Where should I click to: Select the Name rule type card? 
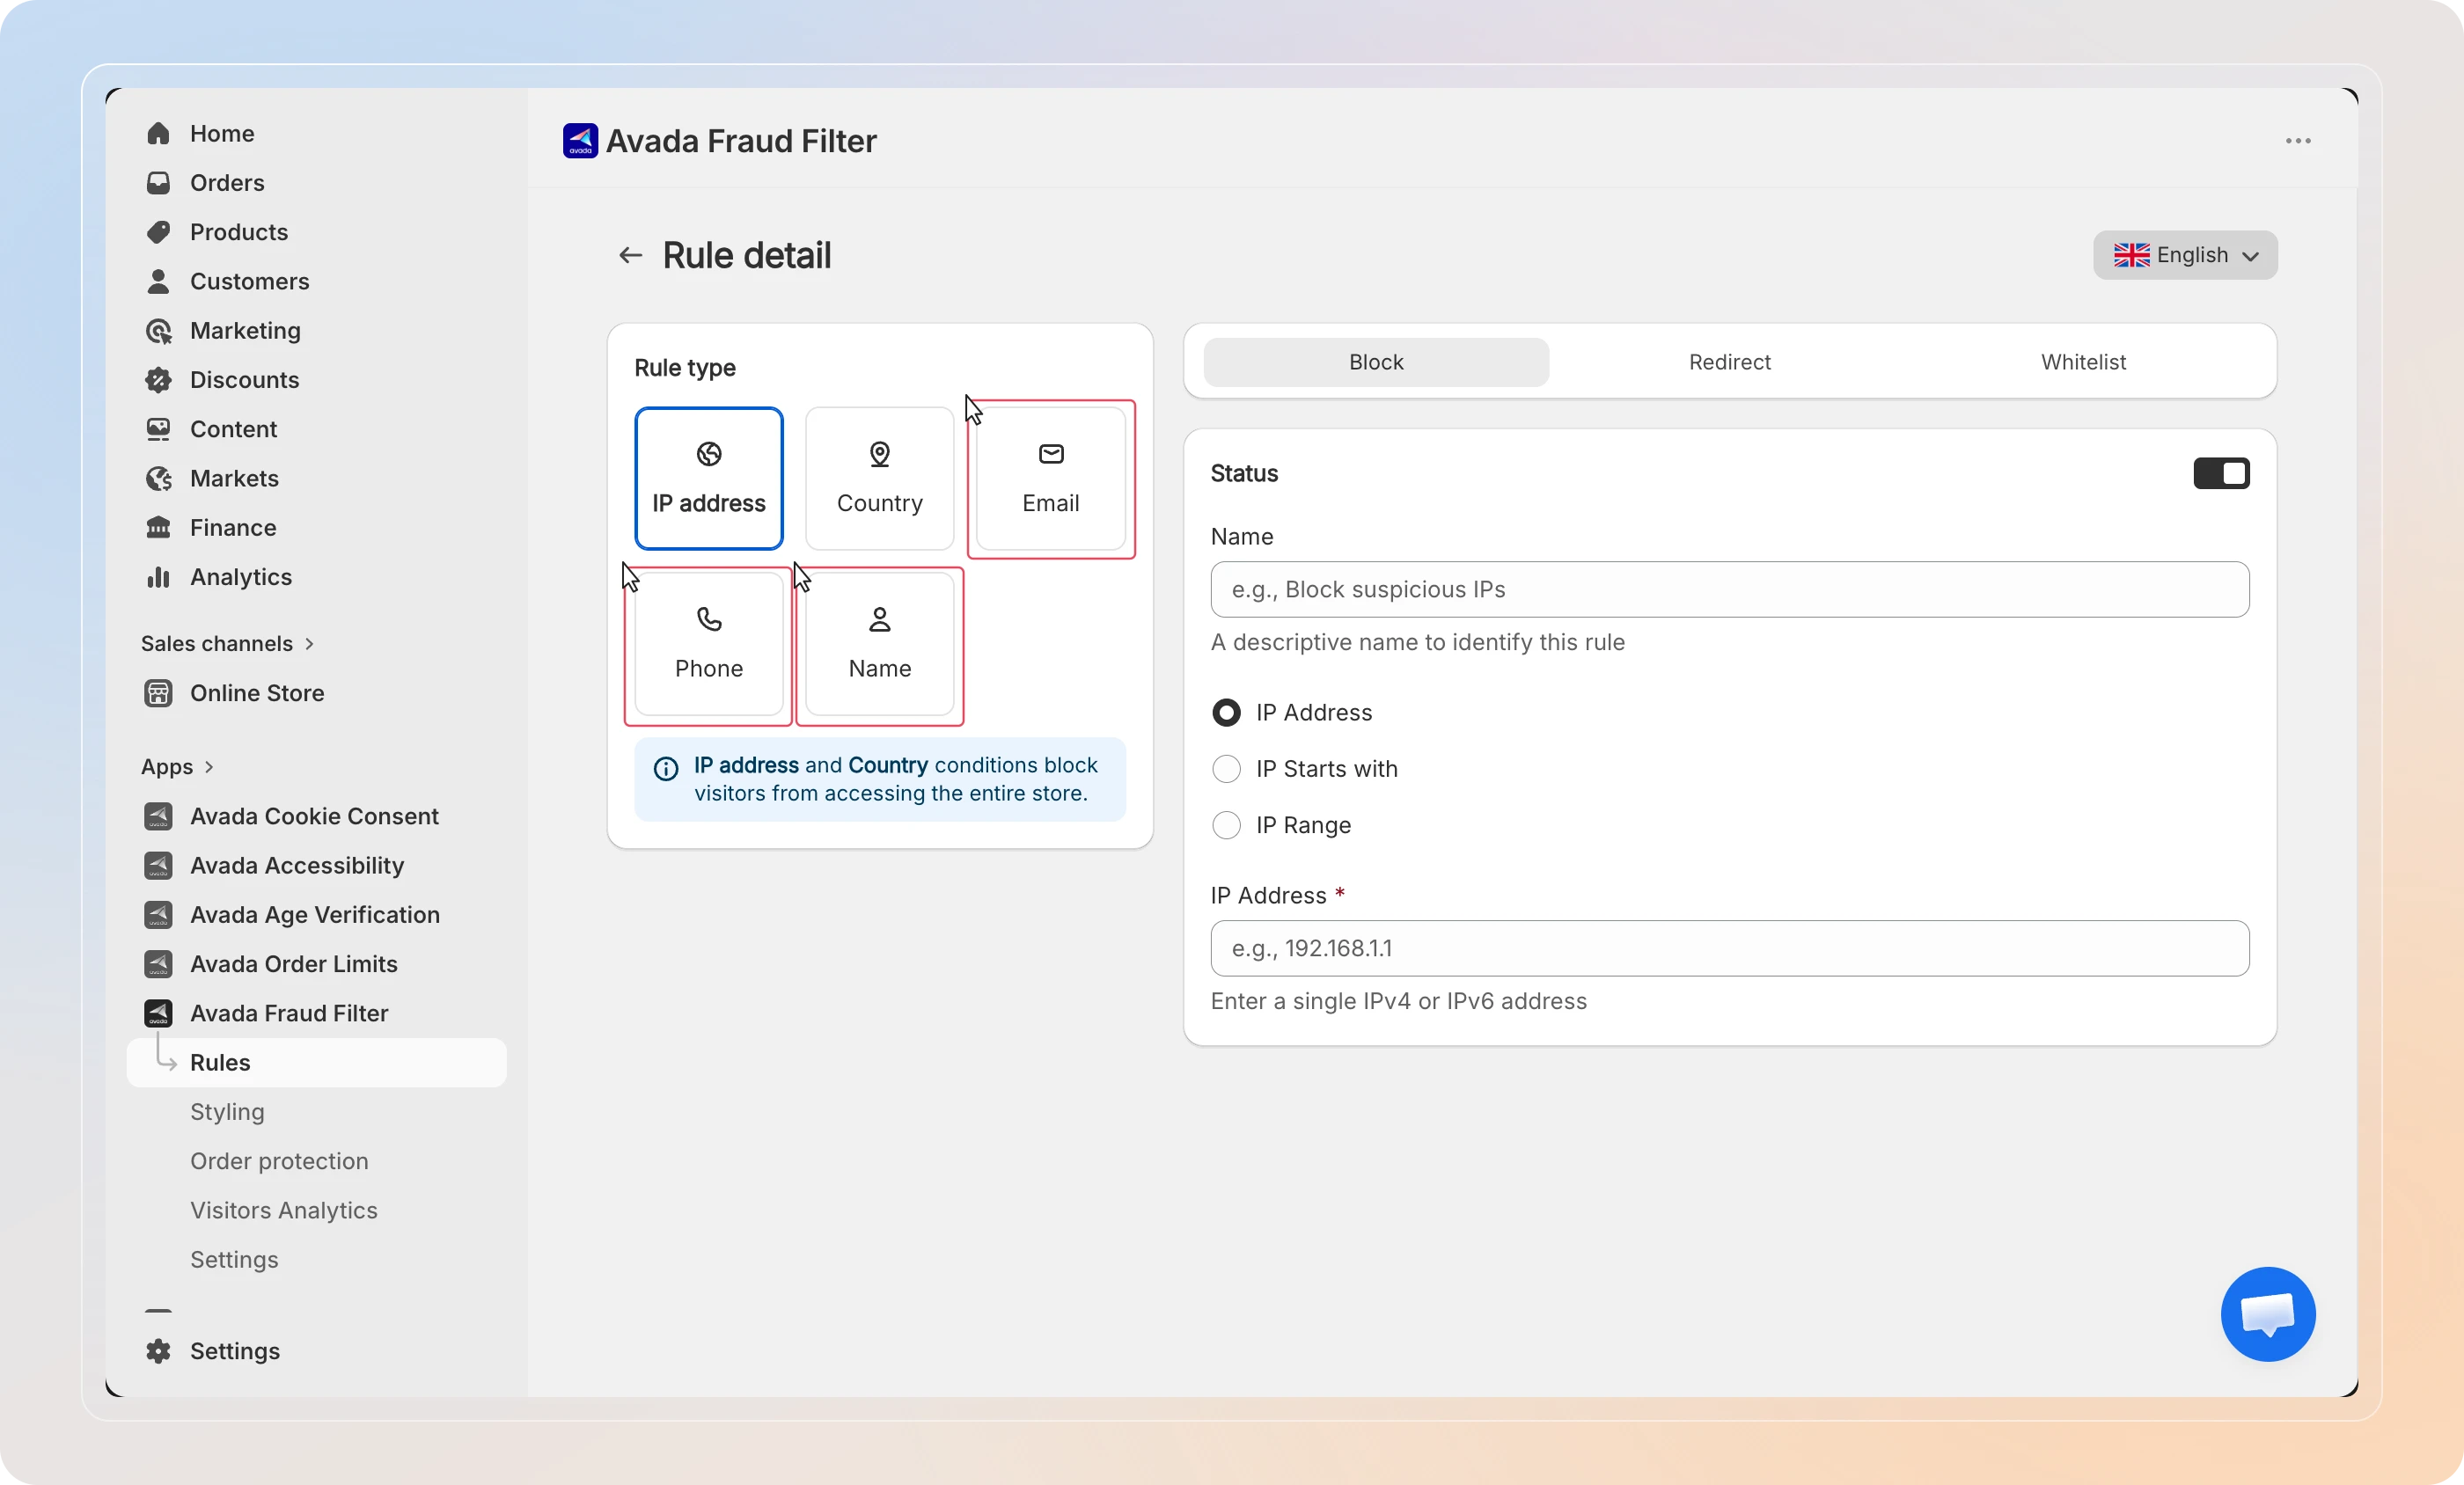[x=880, y=644]
